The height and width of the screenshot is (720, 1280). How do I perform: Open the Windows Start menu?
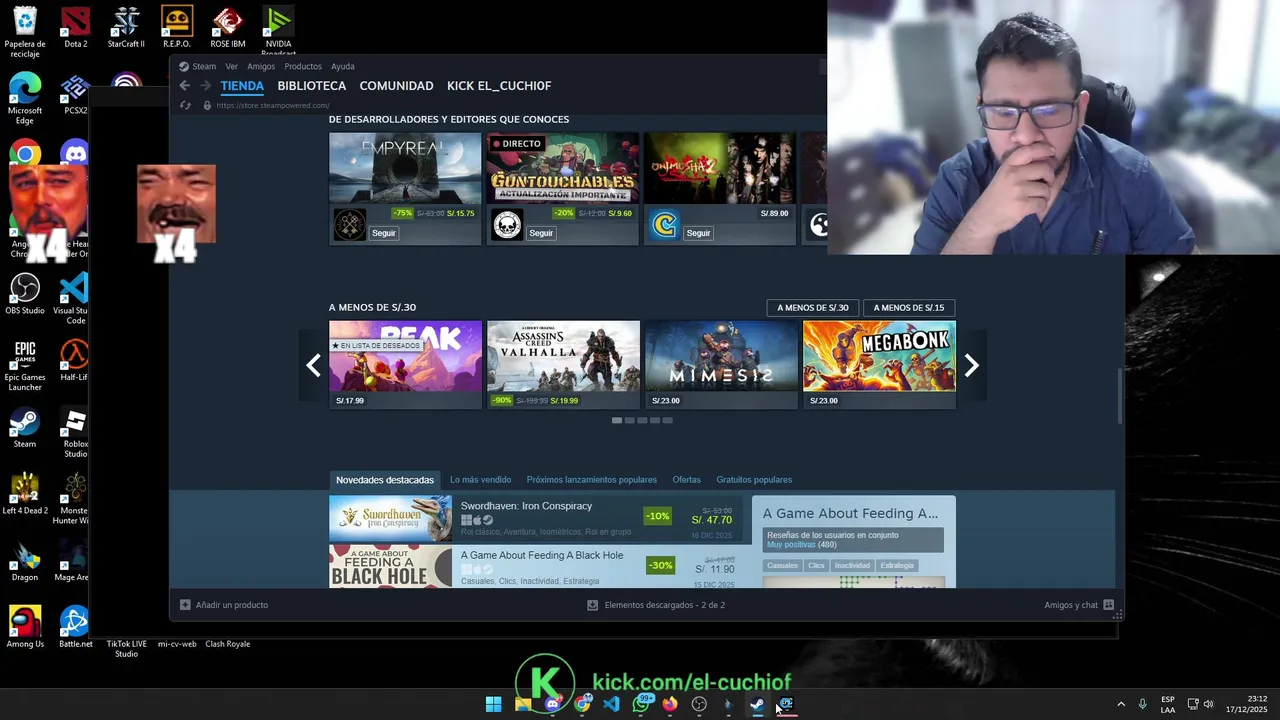coord(493,704)
